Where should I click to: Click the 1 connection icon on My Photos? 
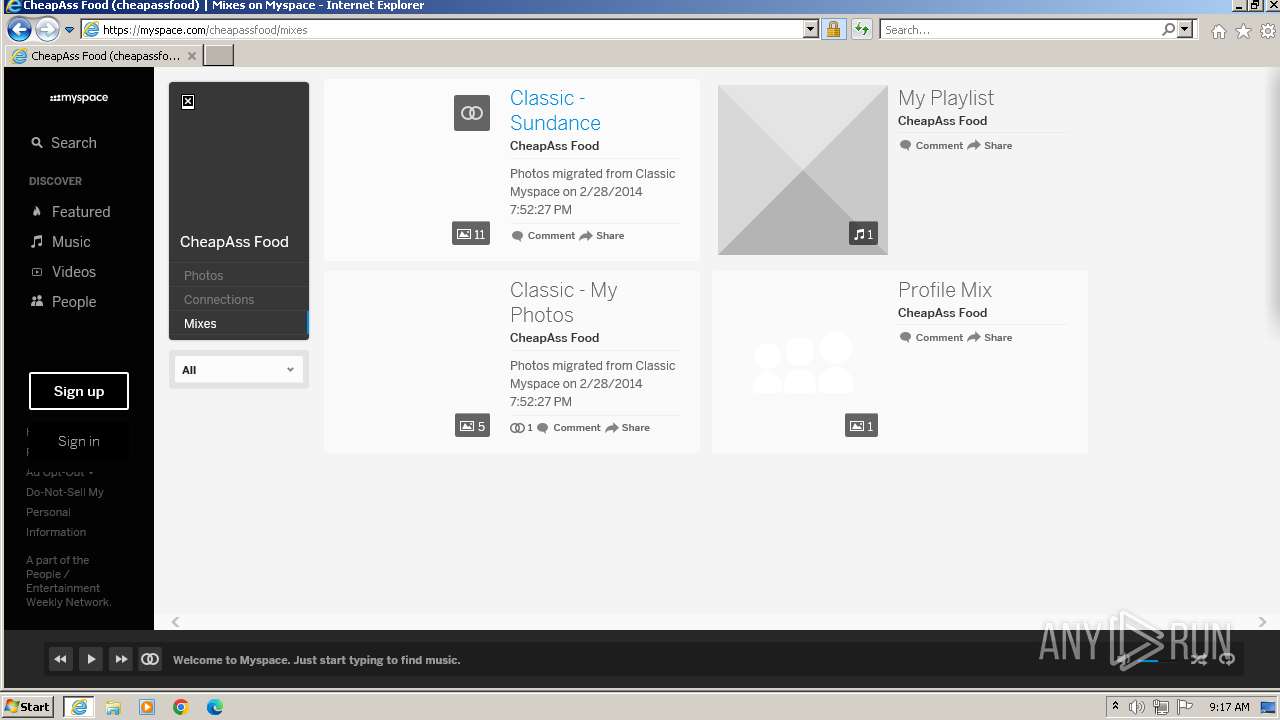pyautogui.click(x=521, y=428)
